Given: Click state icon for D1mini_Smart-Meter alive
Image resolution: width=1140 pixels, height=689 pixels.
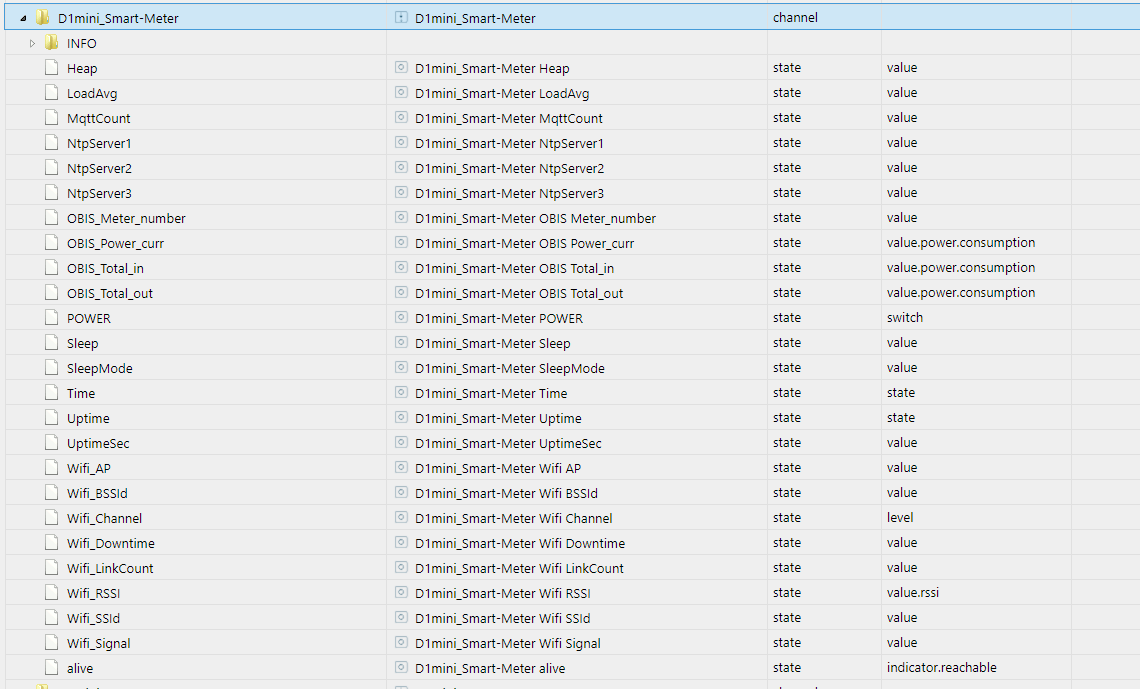Looking at the screenshot, I should (401, 666).
